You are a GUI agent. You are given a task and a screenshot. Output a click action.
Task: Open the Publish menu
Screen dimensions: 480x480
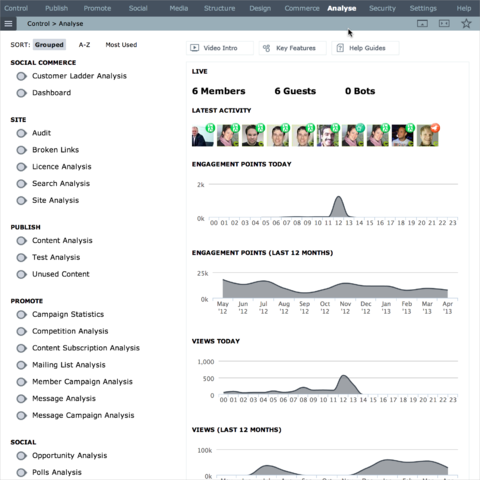[57, 8]
